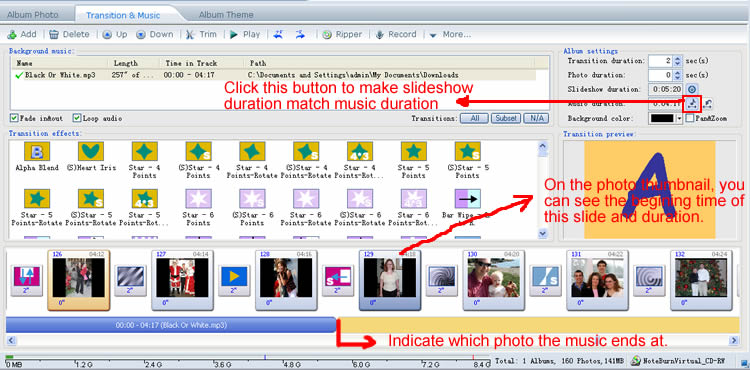Enable the Pan&Zoom checkbox

point(689,118)
